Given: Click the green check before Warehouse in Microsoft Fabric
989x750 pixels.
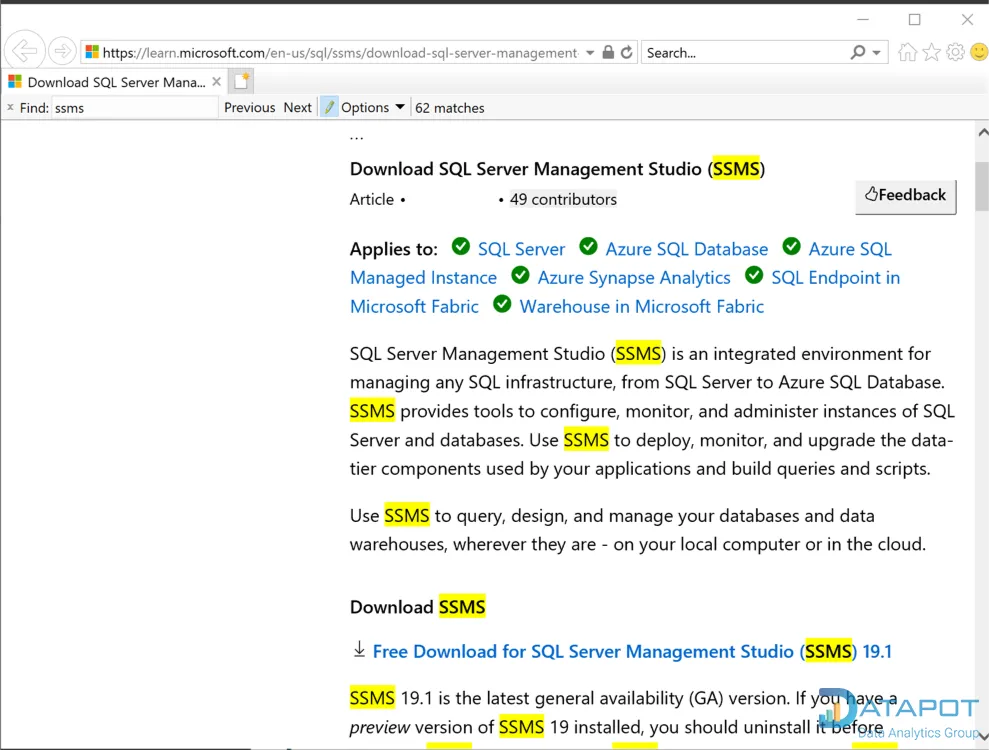Looking at the screenshot, I should 502,304.
